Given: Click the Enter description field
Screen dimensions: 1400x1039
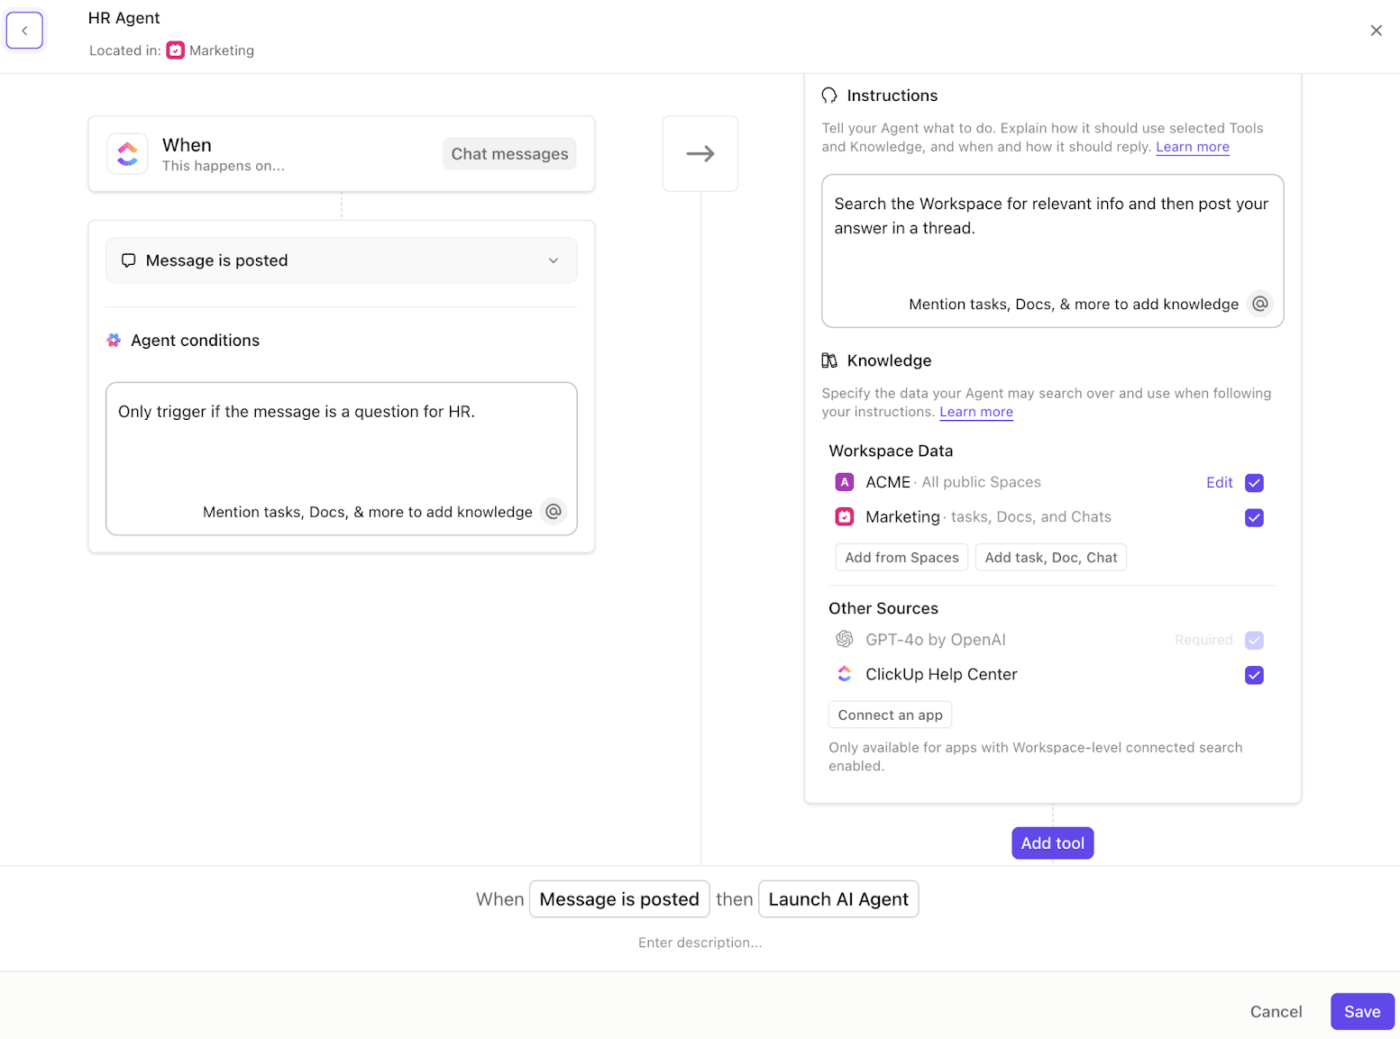Looking at the screenshot, I should pos(700,943).
